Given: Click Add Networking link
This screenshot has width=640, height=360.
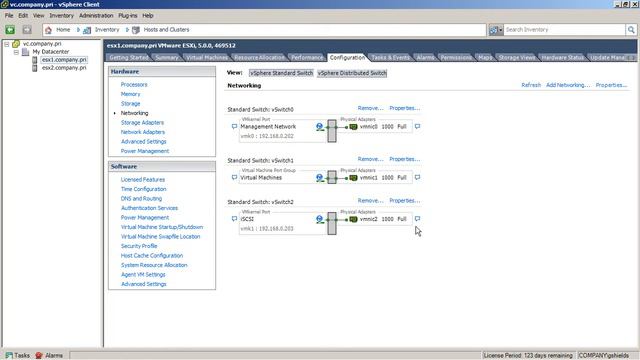Looking at the screenshot, I should tap(568, 85).
